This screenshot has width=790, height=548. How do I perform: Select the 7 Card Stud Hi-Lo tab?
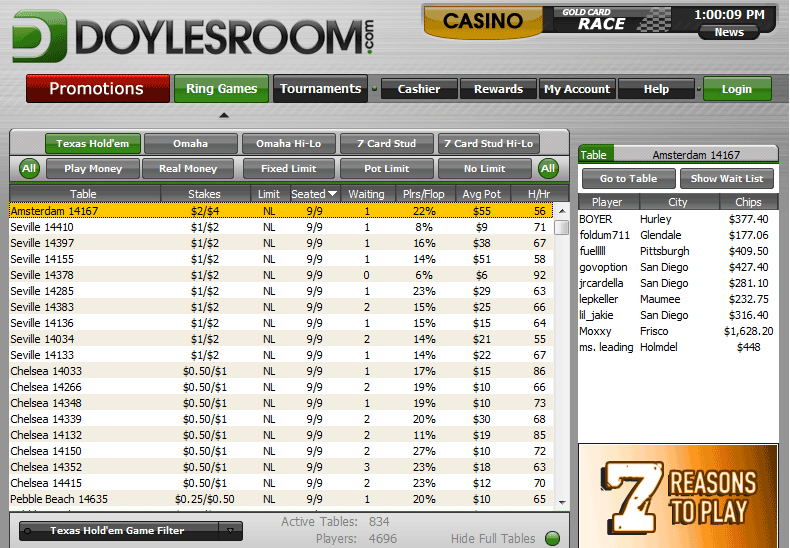click(x=489, y=144)
